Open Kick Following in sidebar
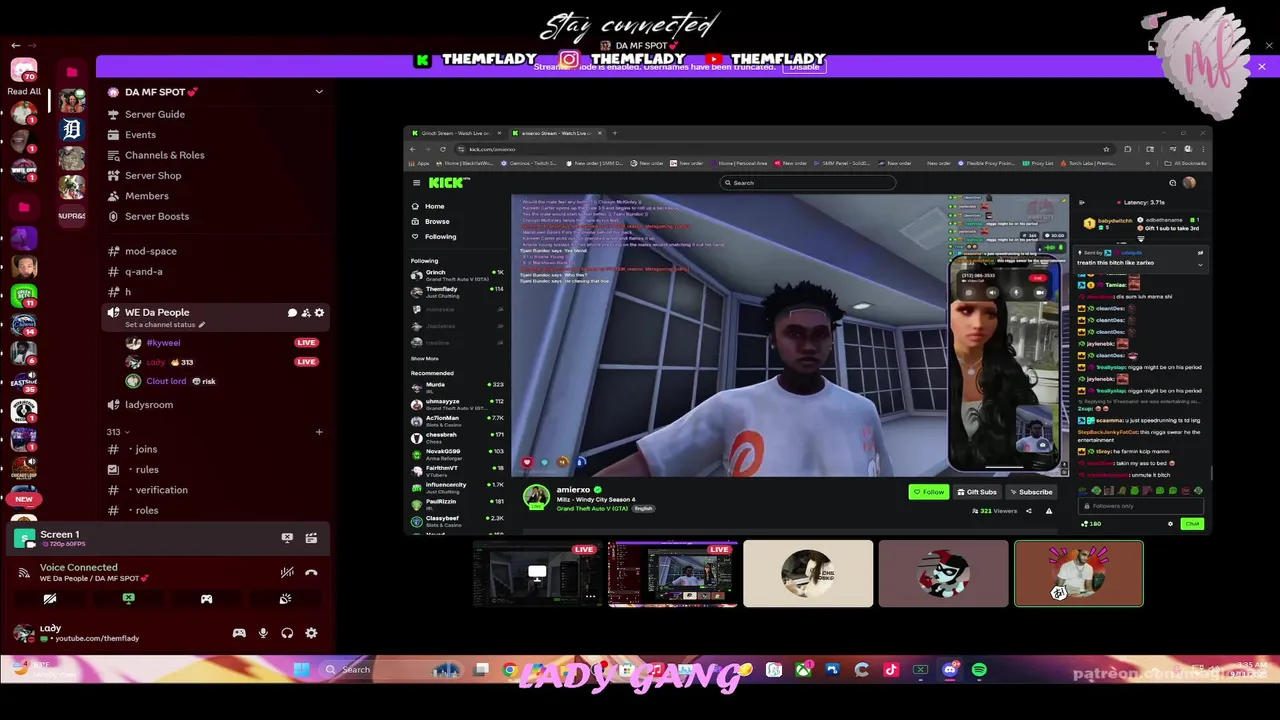The width and height of the screenshot is (1280, 720). point(440,237)
